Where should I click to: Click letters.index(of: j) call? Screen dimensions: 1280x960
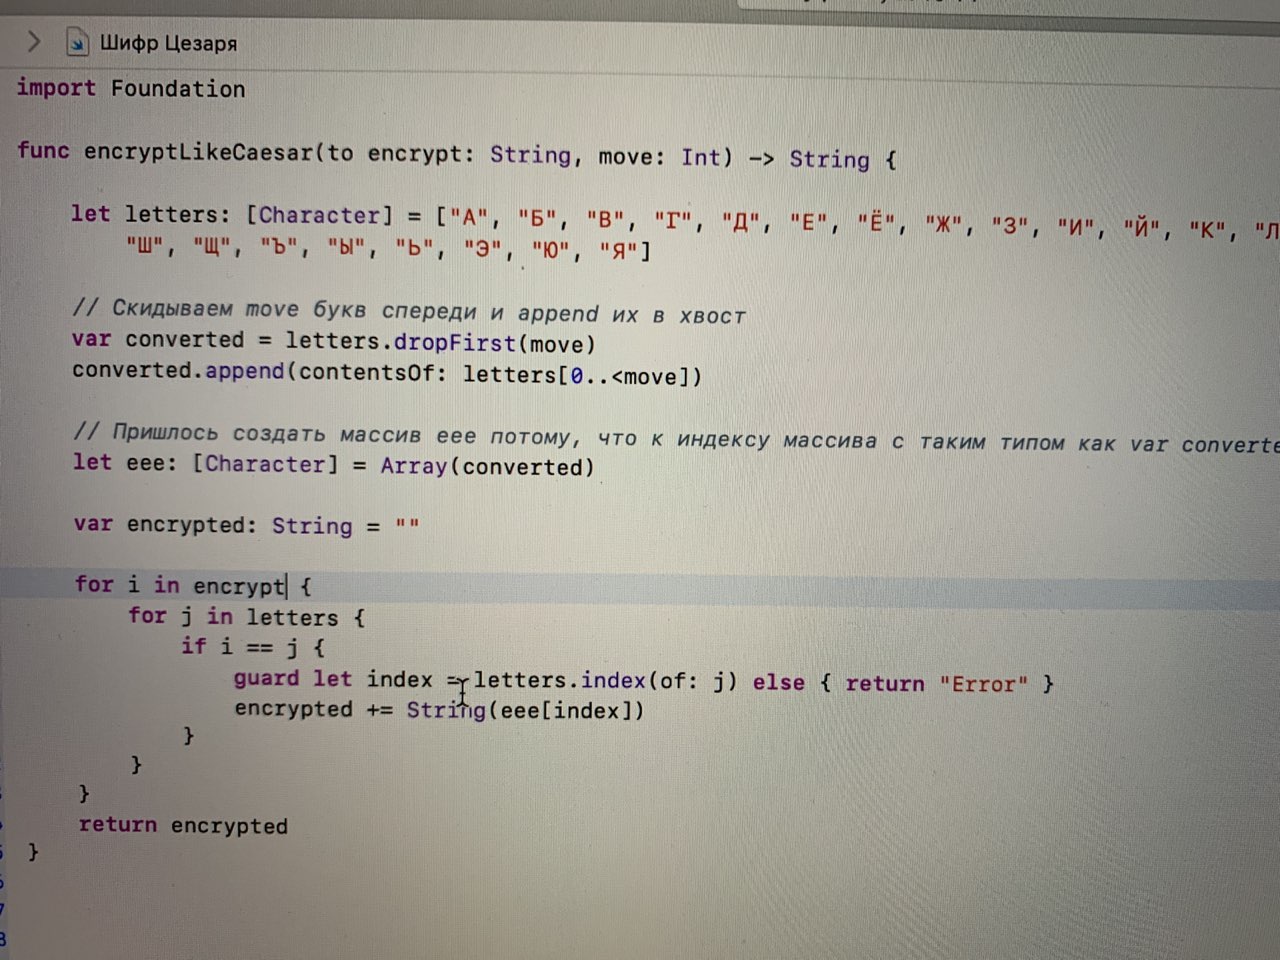pos(605,681)
